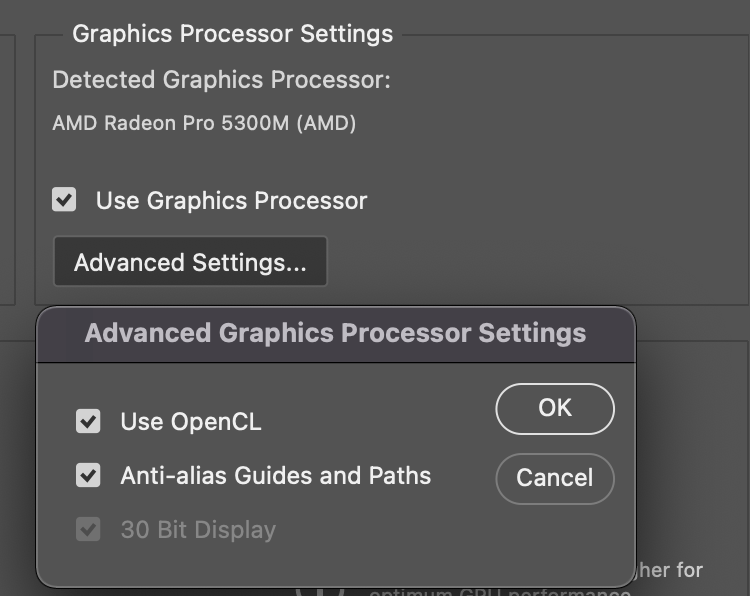Click the "Use OpenCL" label text
This screenshot has width=750, height=596.
191,422
